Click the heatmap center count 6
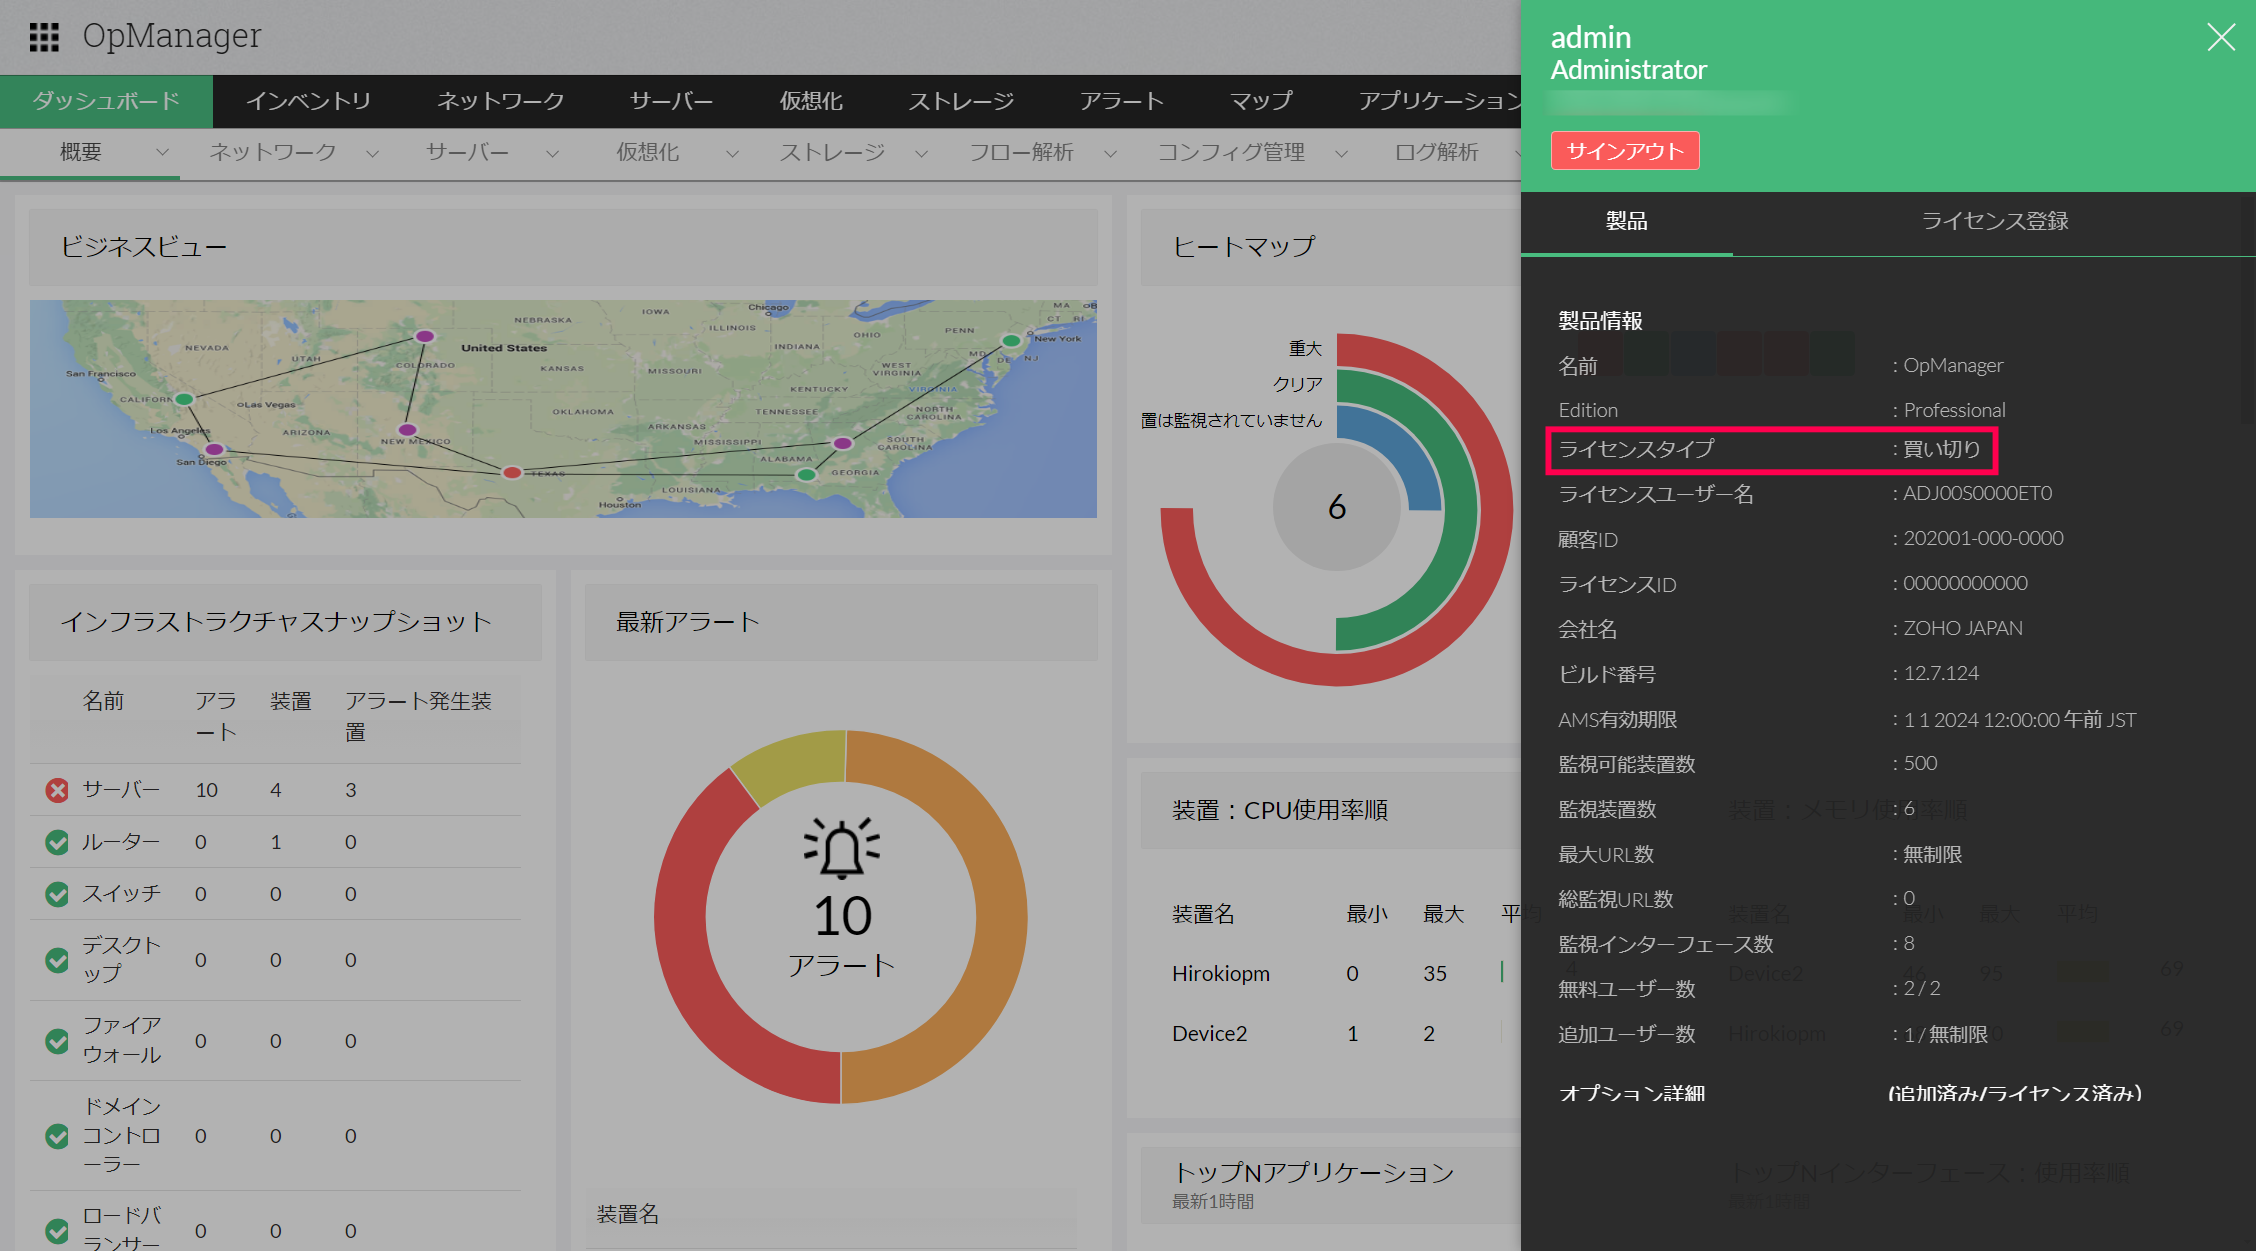2256x1251 pixels. (1336, 508)
